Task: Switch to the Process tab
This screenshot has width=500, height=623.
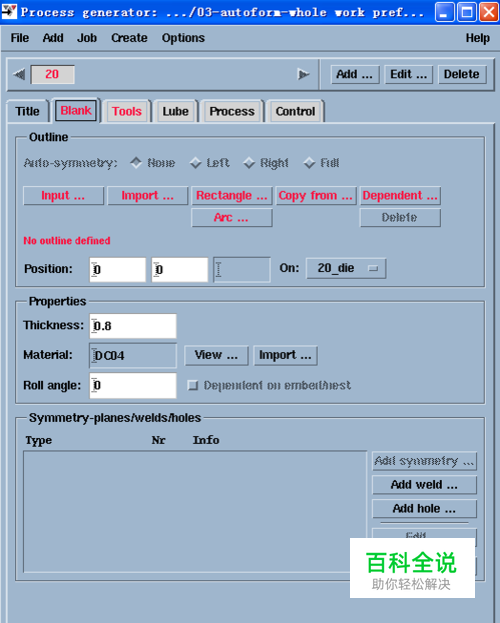Action: click(x=232, y=111)
